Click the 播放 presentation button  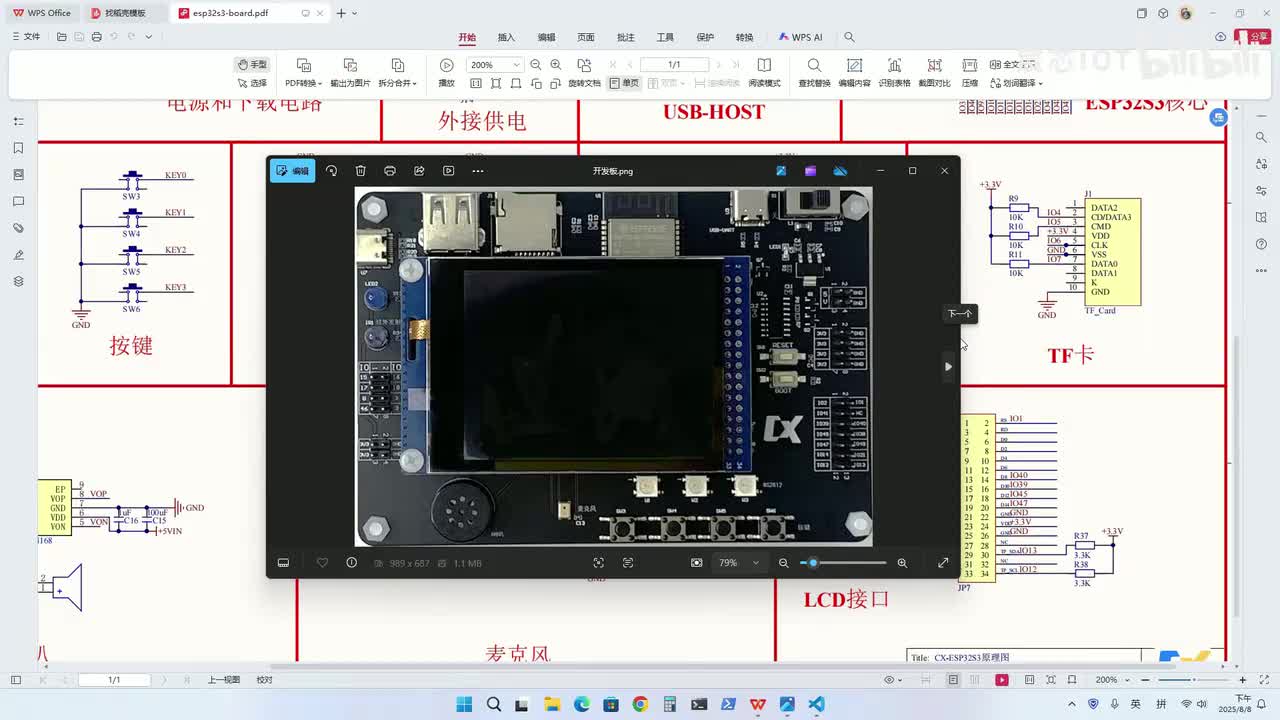click(x=447, y=73)
